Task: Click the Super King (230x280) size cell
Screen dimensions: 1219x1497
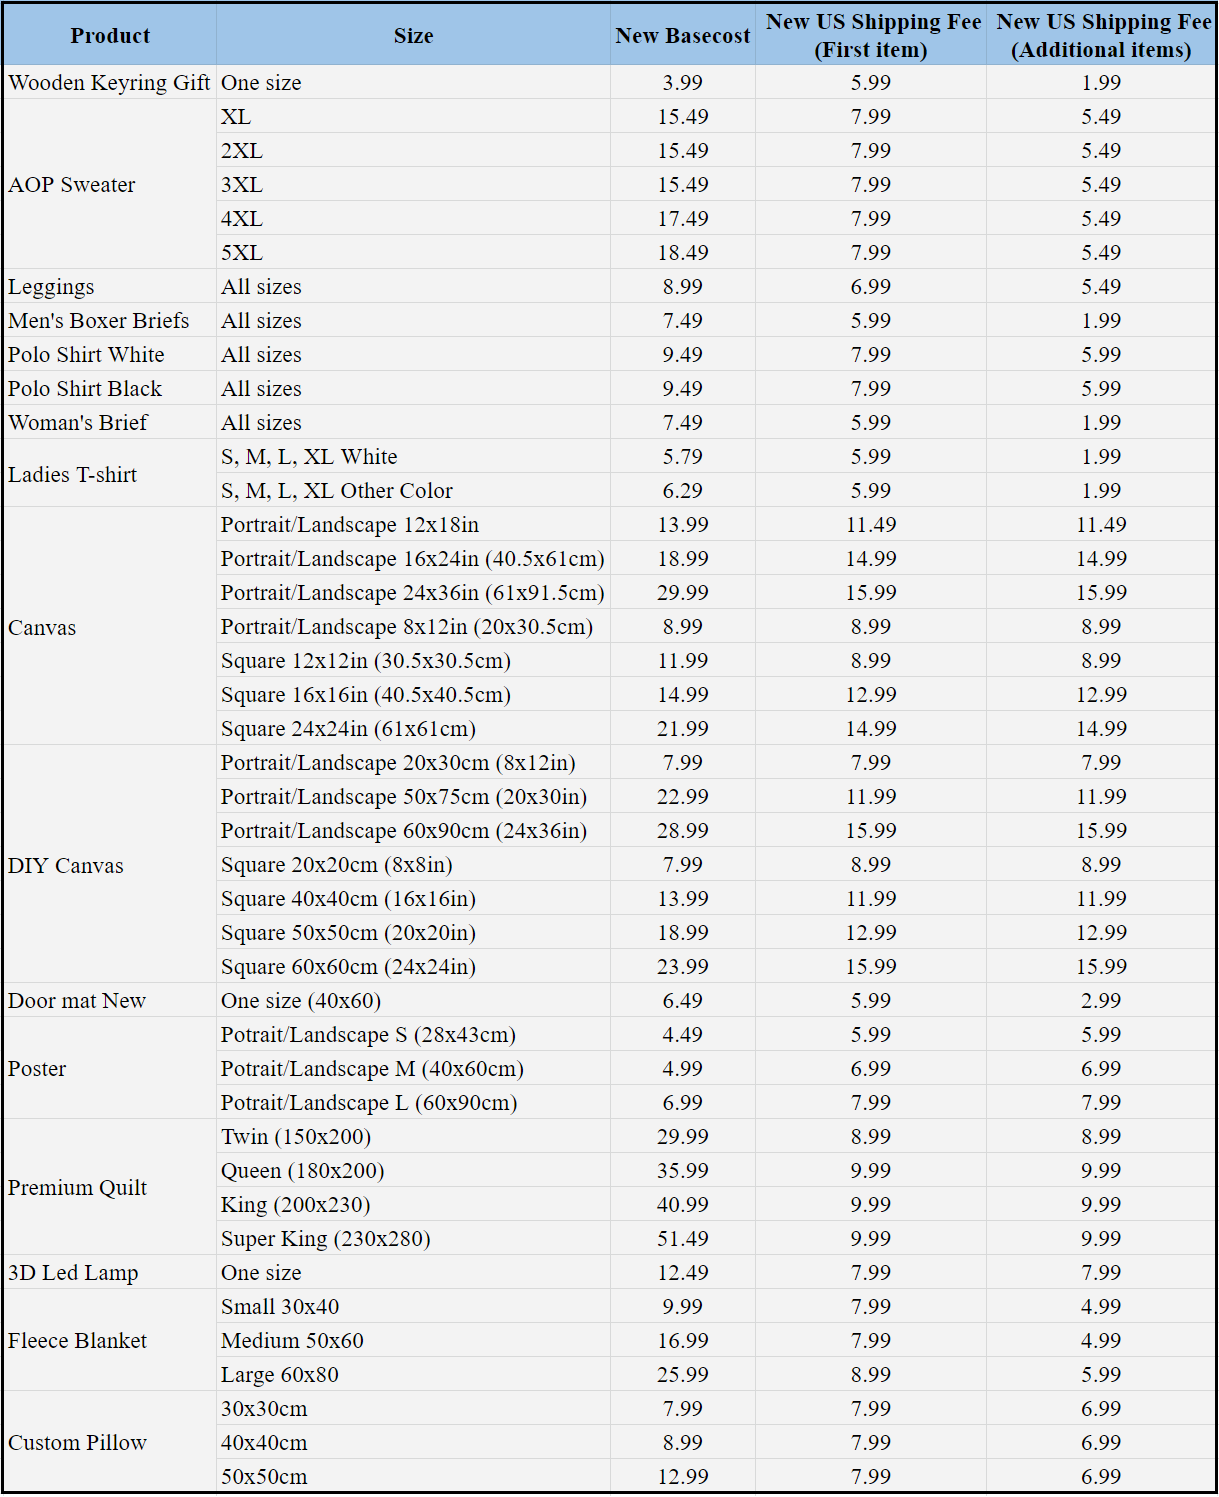Action: [x=326, y=1239]
